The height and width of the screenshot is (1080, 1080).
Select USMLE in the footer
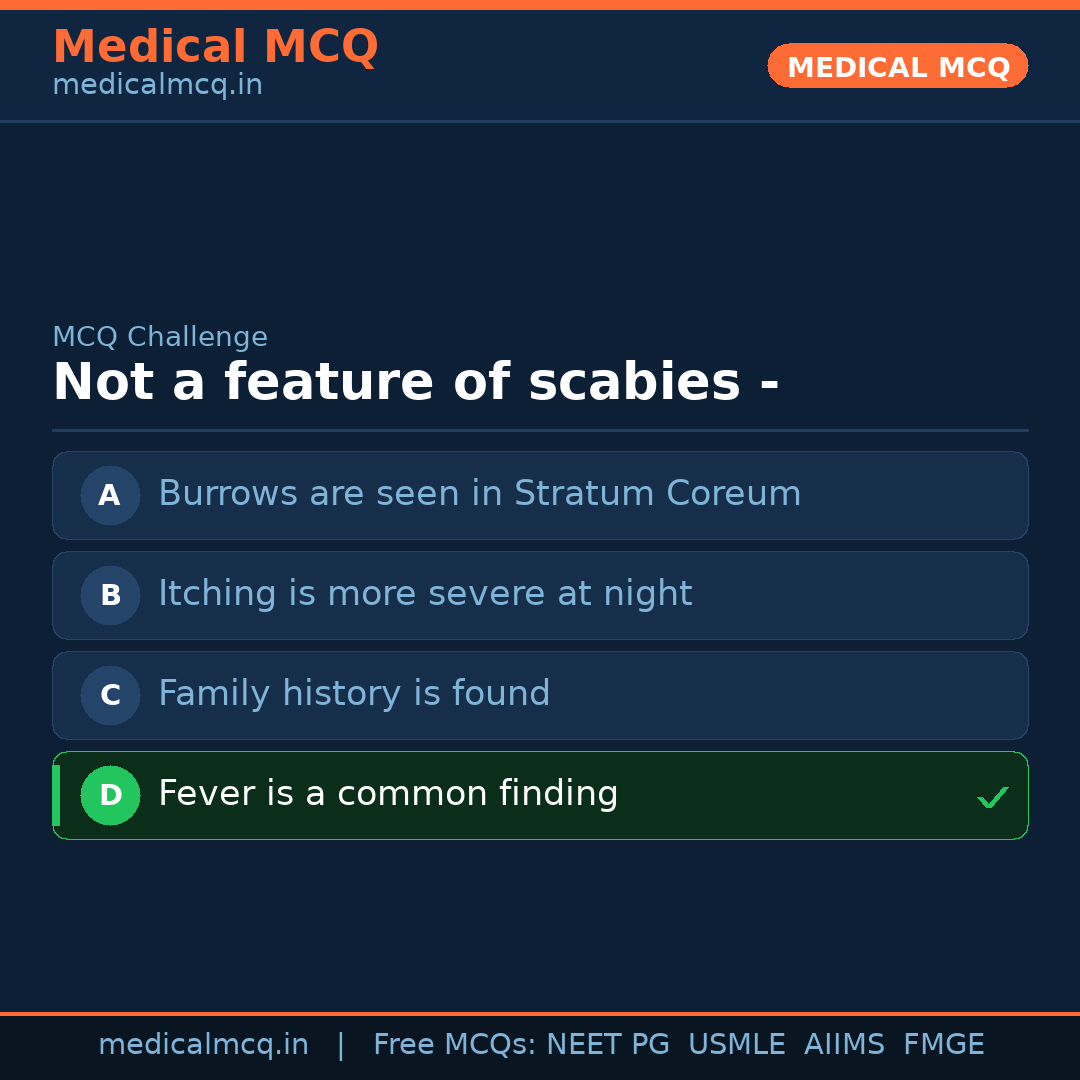tap(736, 1045)
